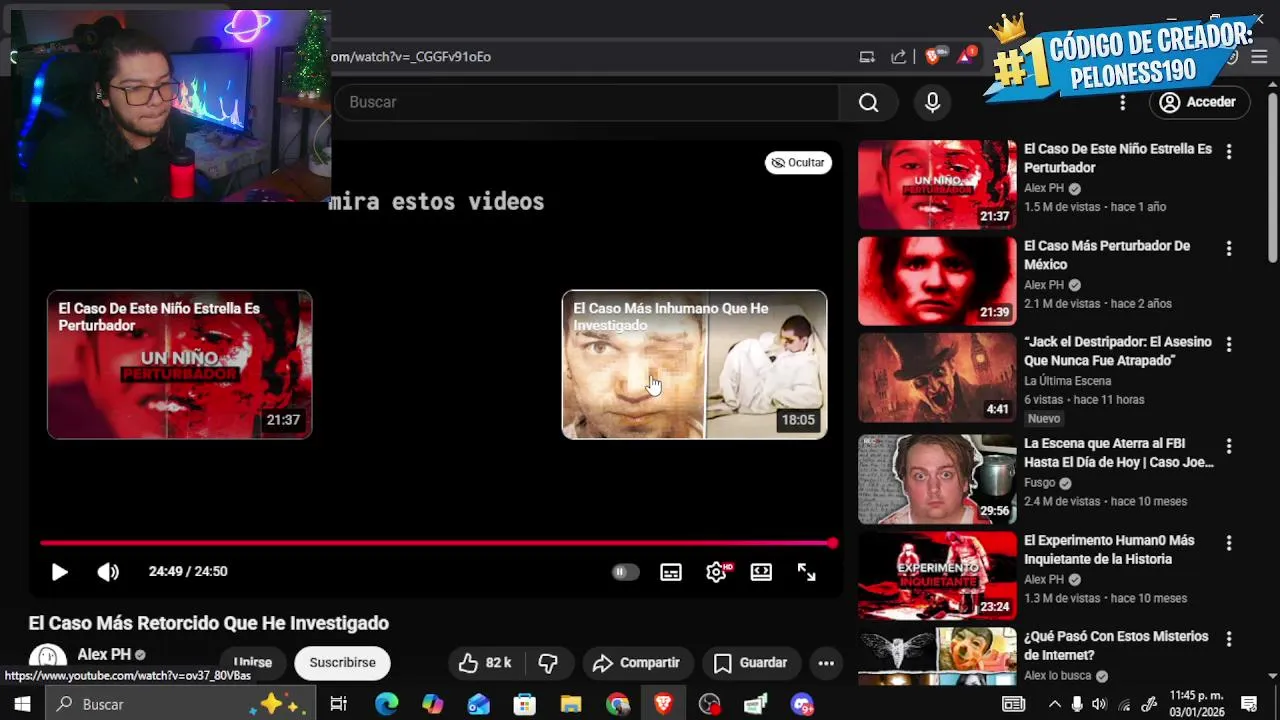Open Copilot from the taskbar
1280x720 pixels.
432,704
